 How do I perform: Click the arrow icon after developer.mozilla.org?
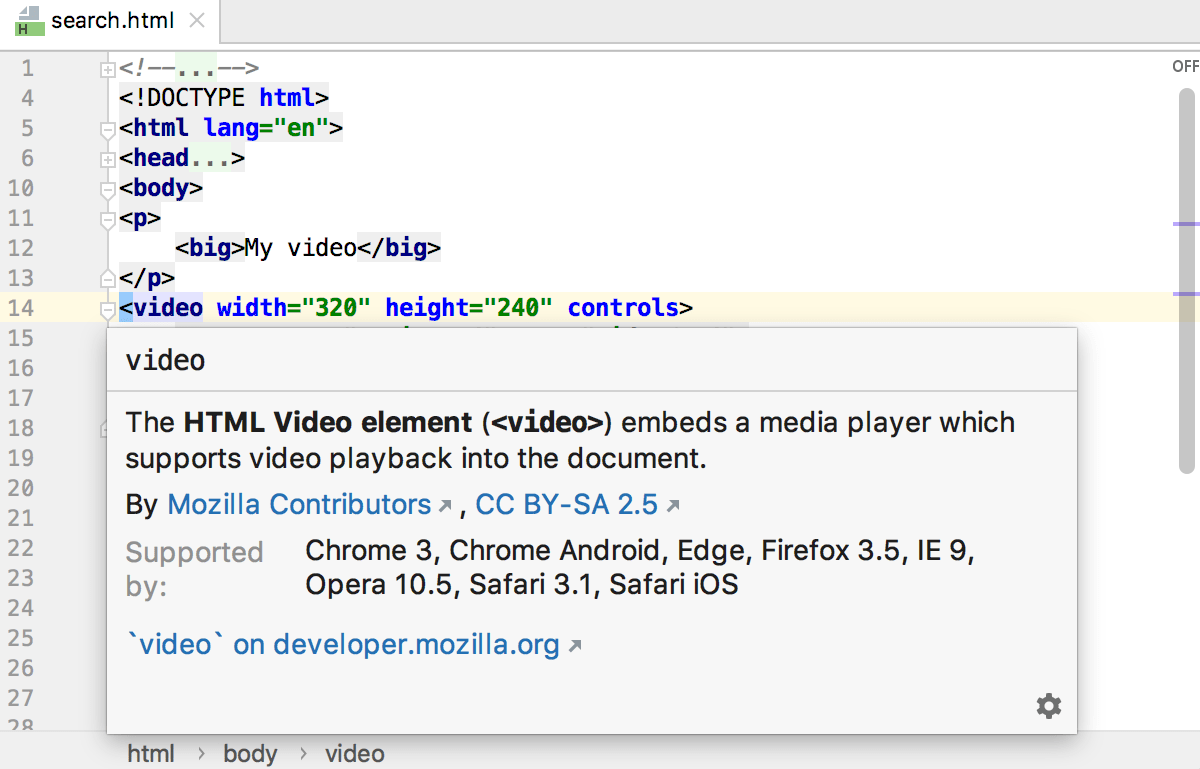pos(574,646)
